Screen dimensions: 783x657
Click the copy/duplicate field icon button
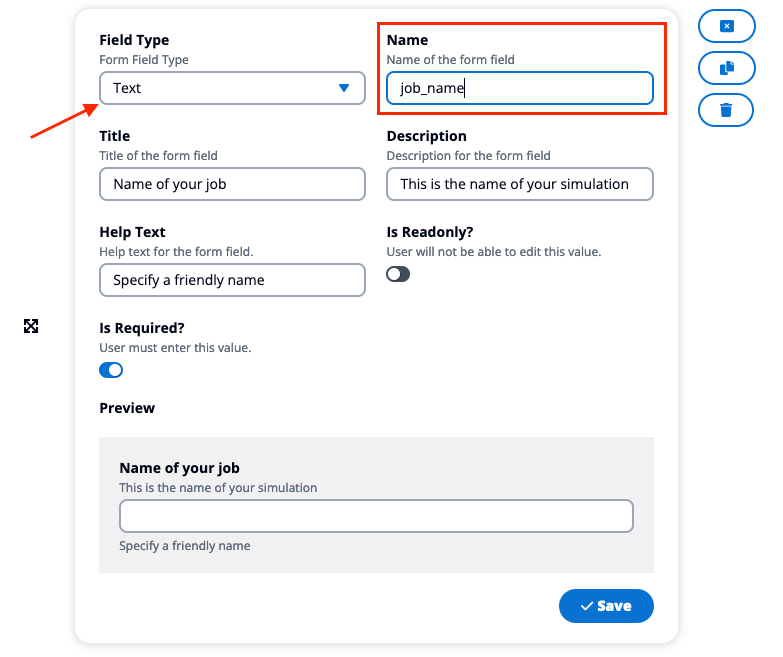(x=727, y=68)
